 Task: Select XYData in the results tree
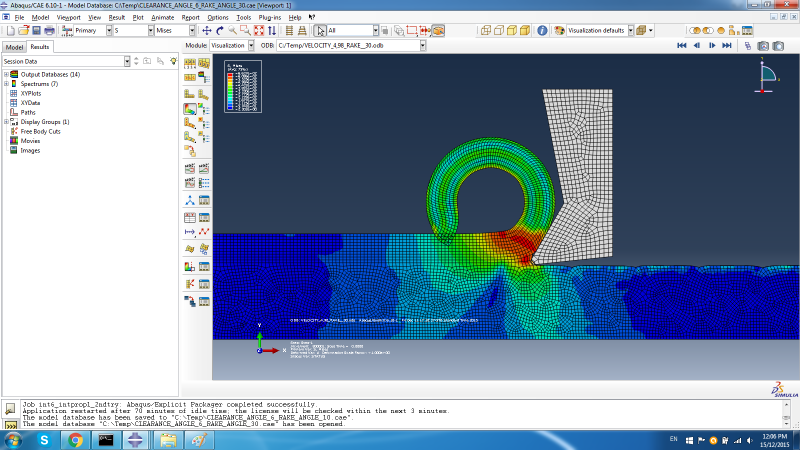[x=30, y=103]
